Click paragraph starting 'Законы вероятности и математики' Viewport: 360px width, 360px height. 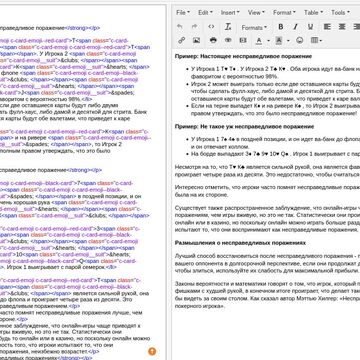click(267, 295)
